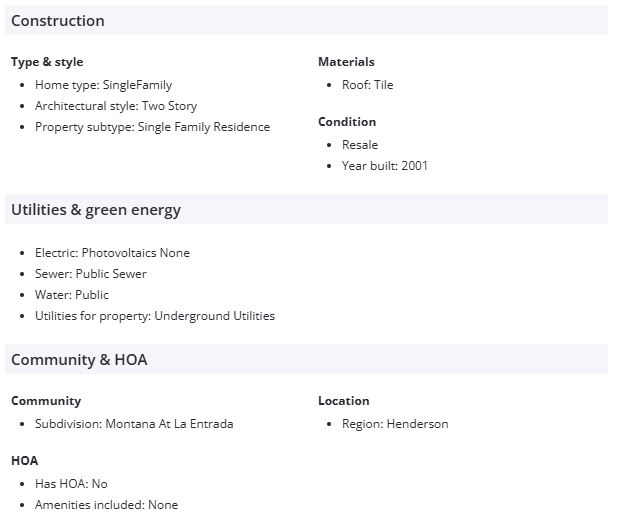This screenshot has width=632, height=523.
Task: Click Underground Utilities property line
Action: coord(154,316)
